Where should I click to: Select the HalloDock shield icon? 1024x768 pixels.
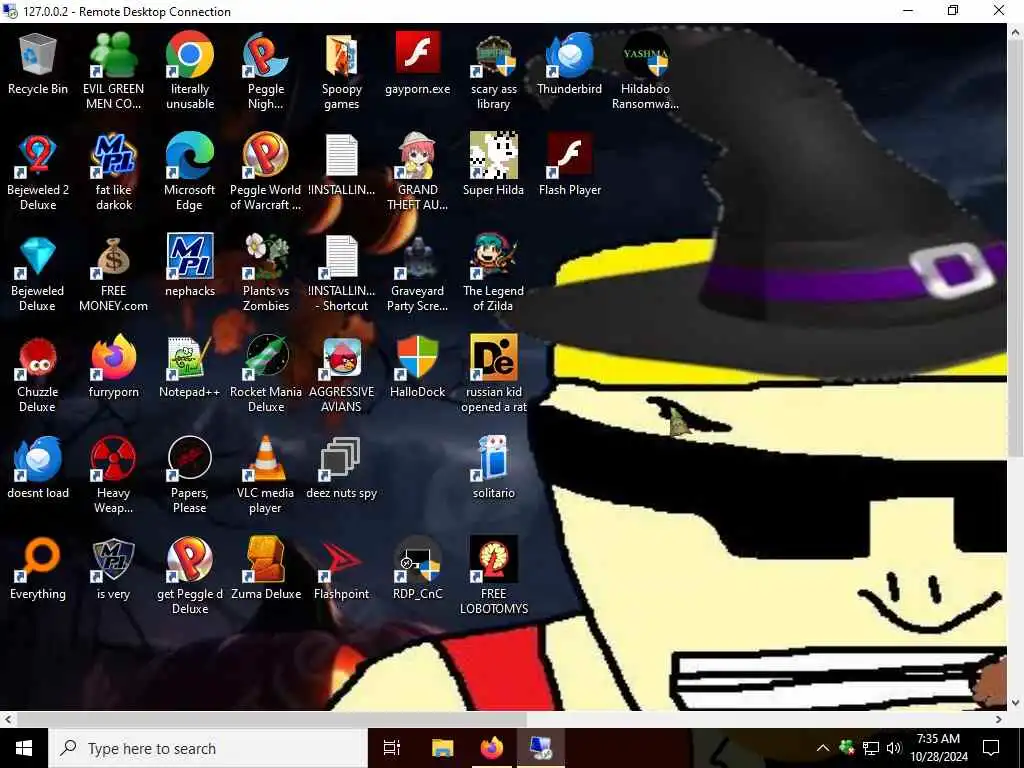[x=417, y=367]
